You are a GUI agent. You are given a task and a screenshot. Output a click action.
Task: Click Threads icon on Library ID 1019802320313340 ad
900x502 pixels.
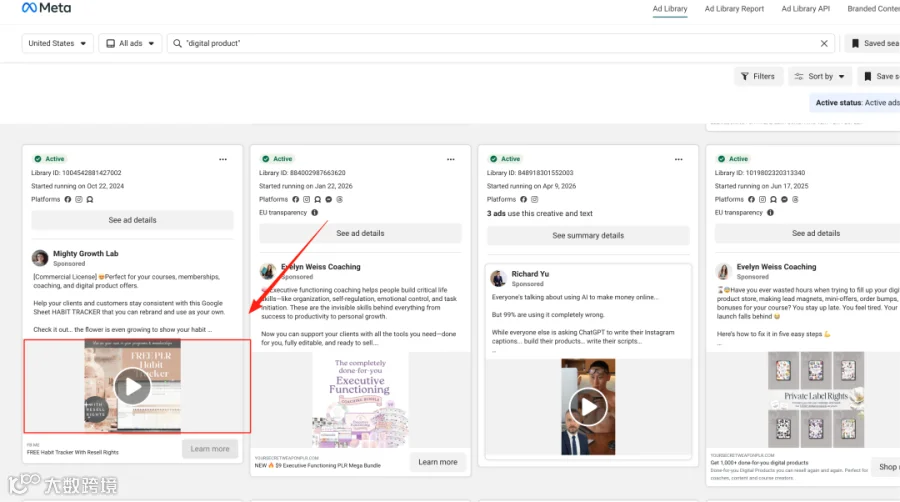coord(795,200)
